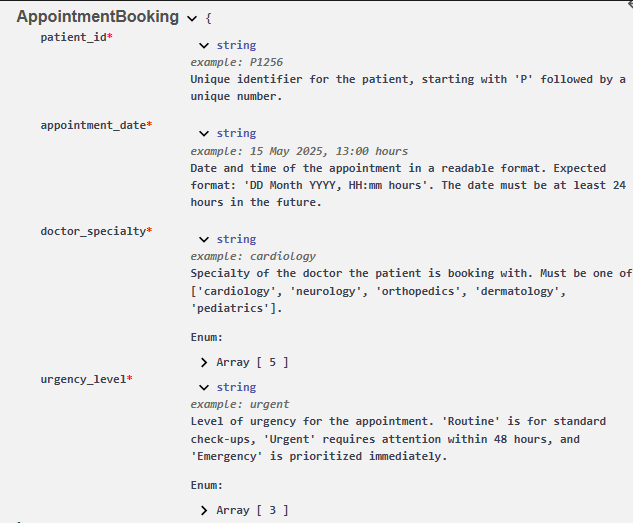Select the urgency_level property name
Screen dimensions: 633x523
[83, 380]
